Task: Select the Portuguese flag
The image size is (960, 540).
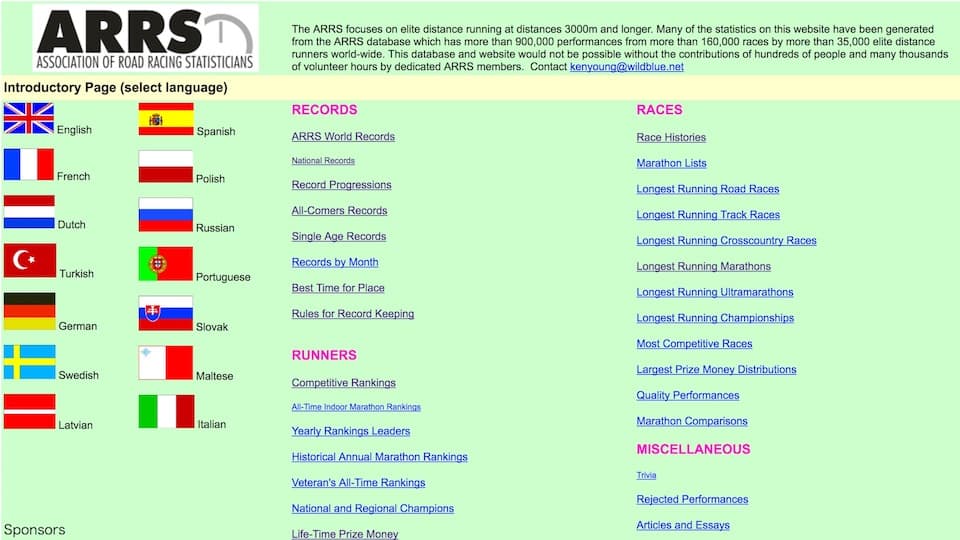Action: (165, 264)
